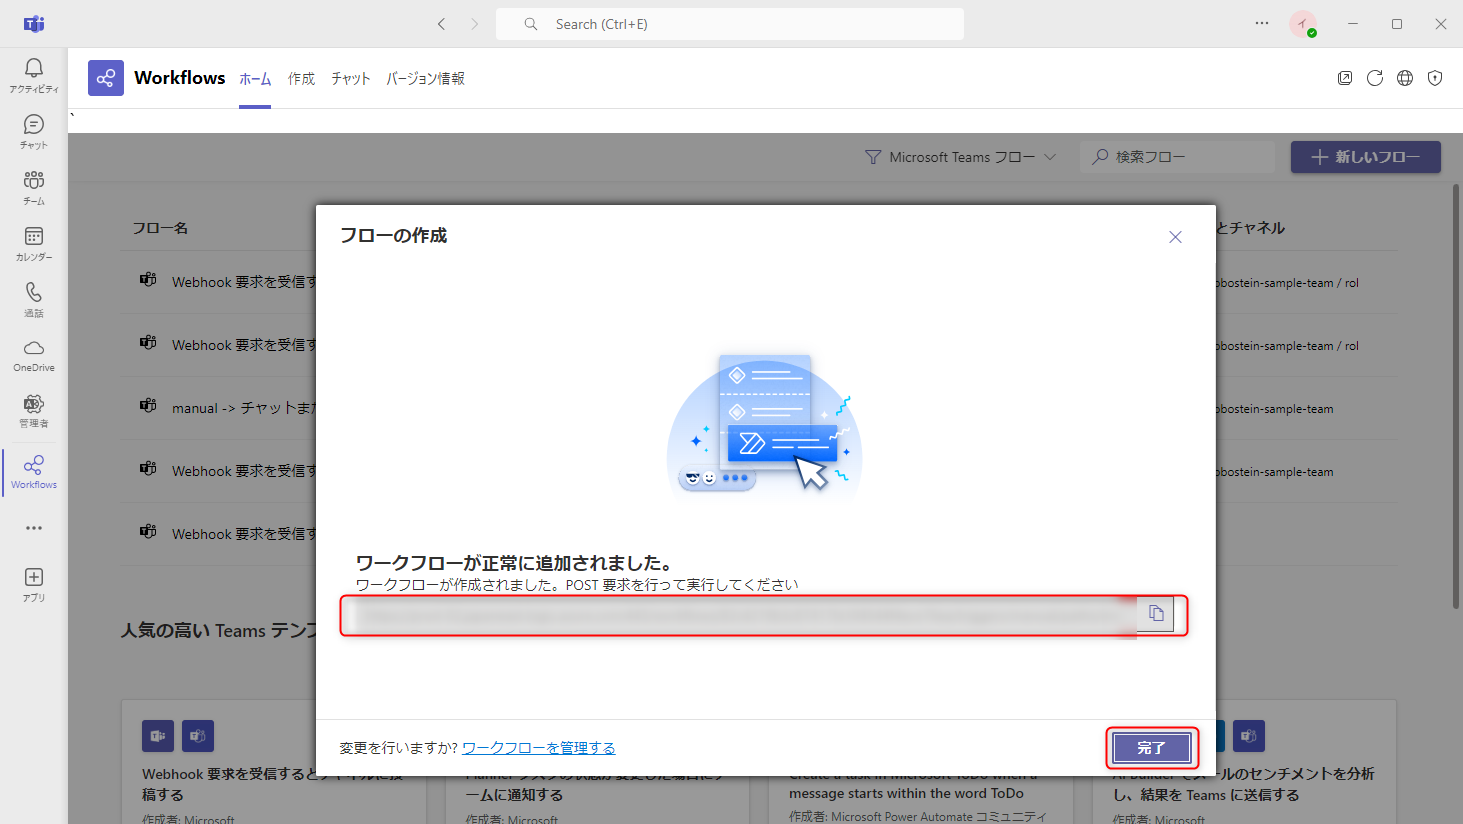The width and height of the screenshot is (1463, 824).
Task: Open Settings and more in the title bar
Action: coord(1262,24)
